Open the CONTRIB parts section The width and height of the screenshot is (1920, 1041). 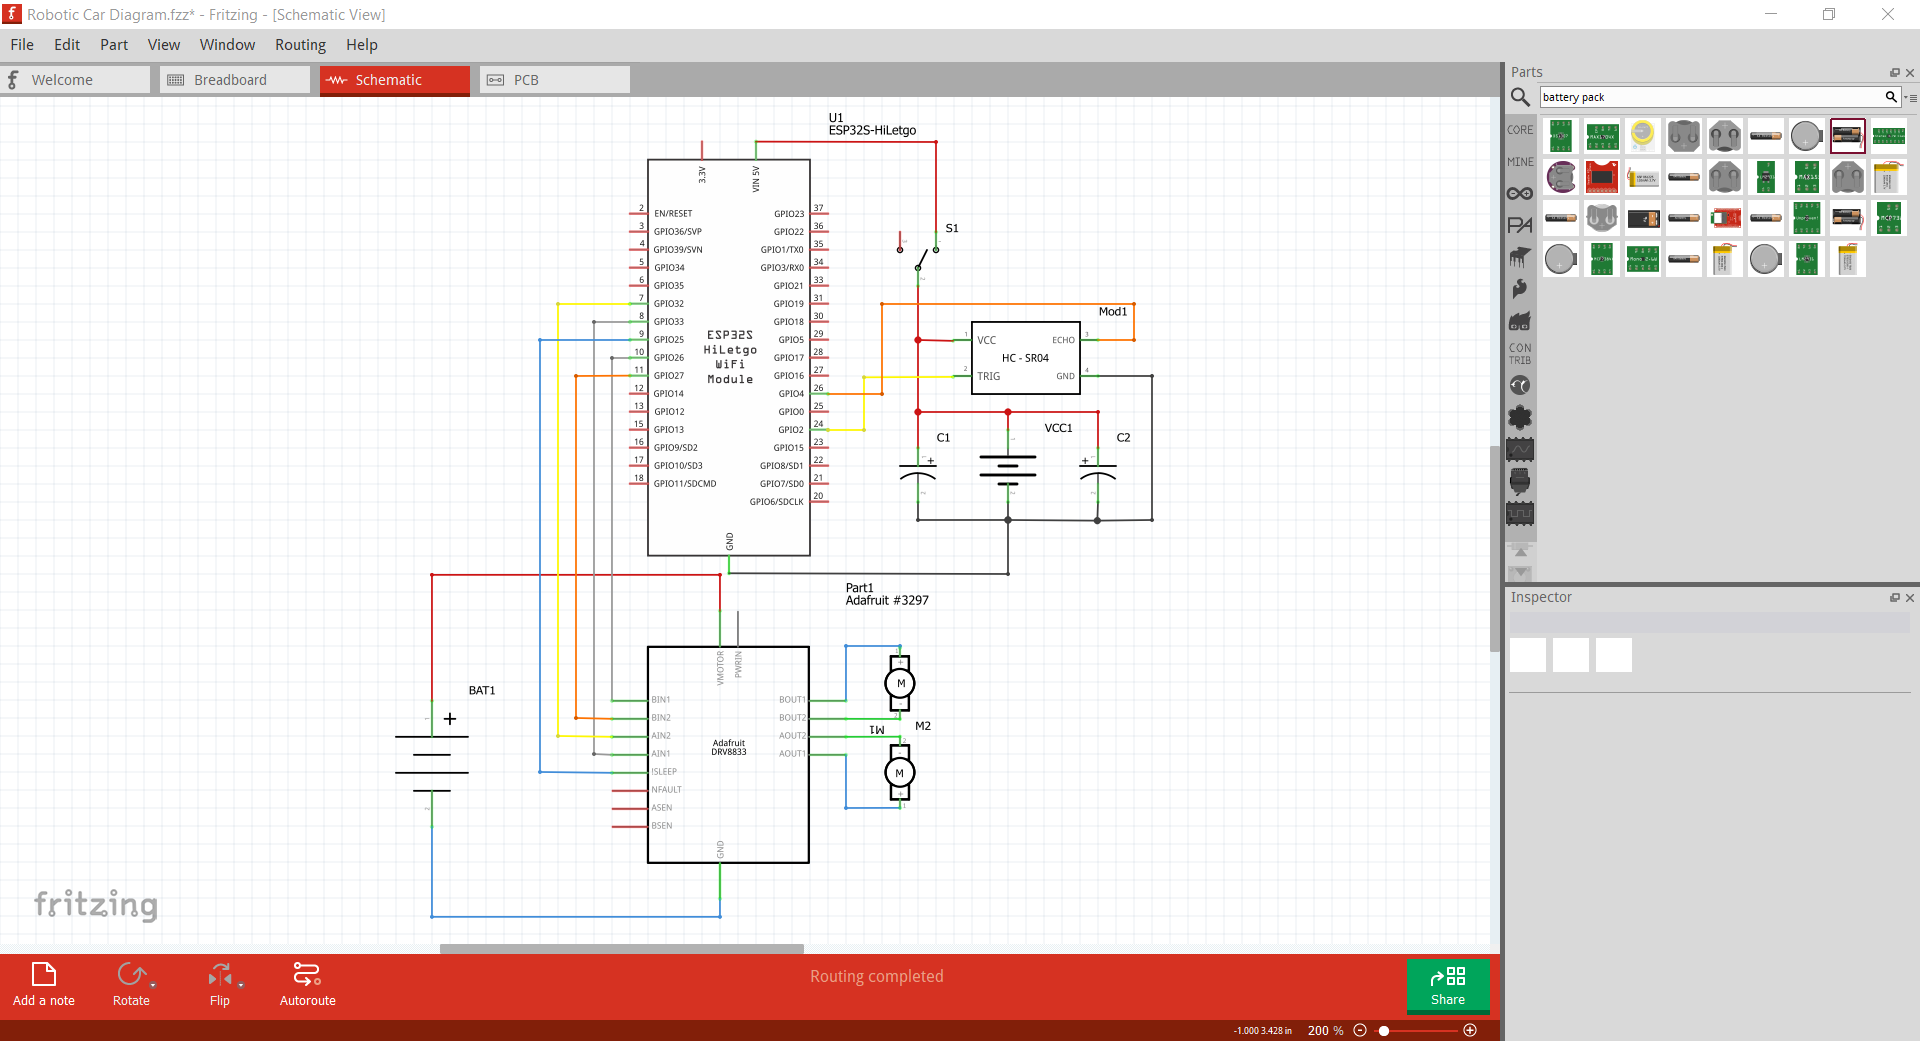[x=1519, y=352]
